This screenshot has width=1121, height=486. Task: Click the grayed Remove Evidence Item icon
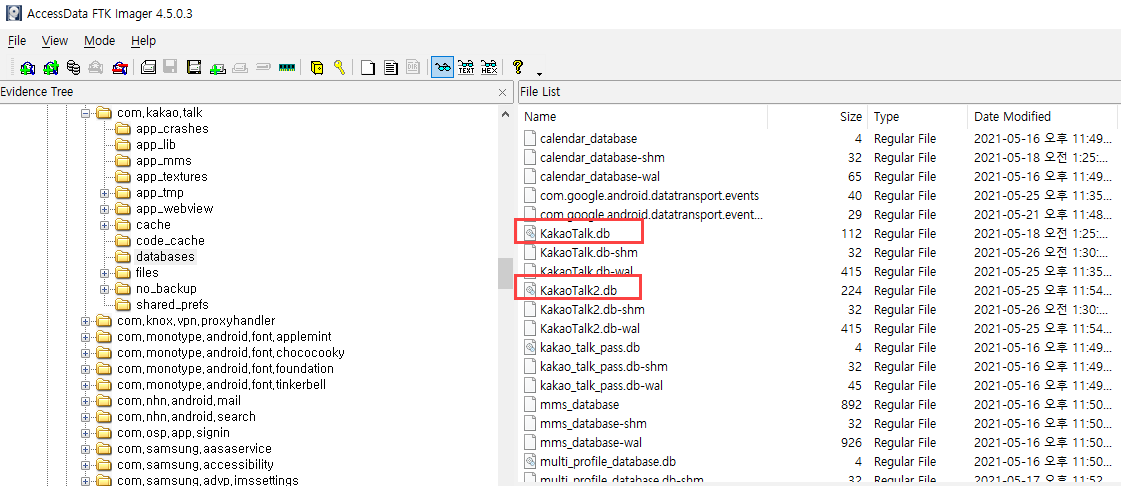[x=96, y=68]
